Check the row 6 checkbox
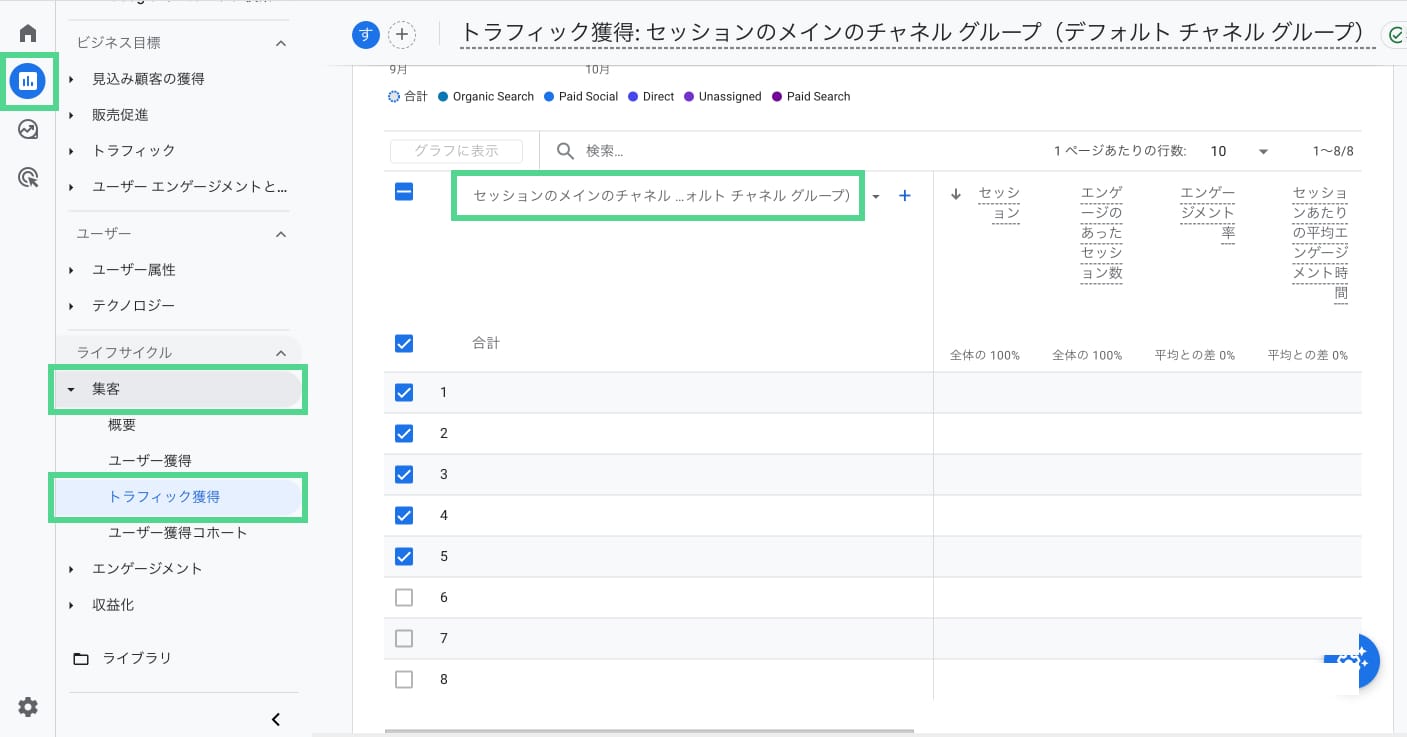This screenshot has width=1407, height=737. (404, 597)
